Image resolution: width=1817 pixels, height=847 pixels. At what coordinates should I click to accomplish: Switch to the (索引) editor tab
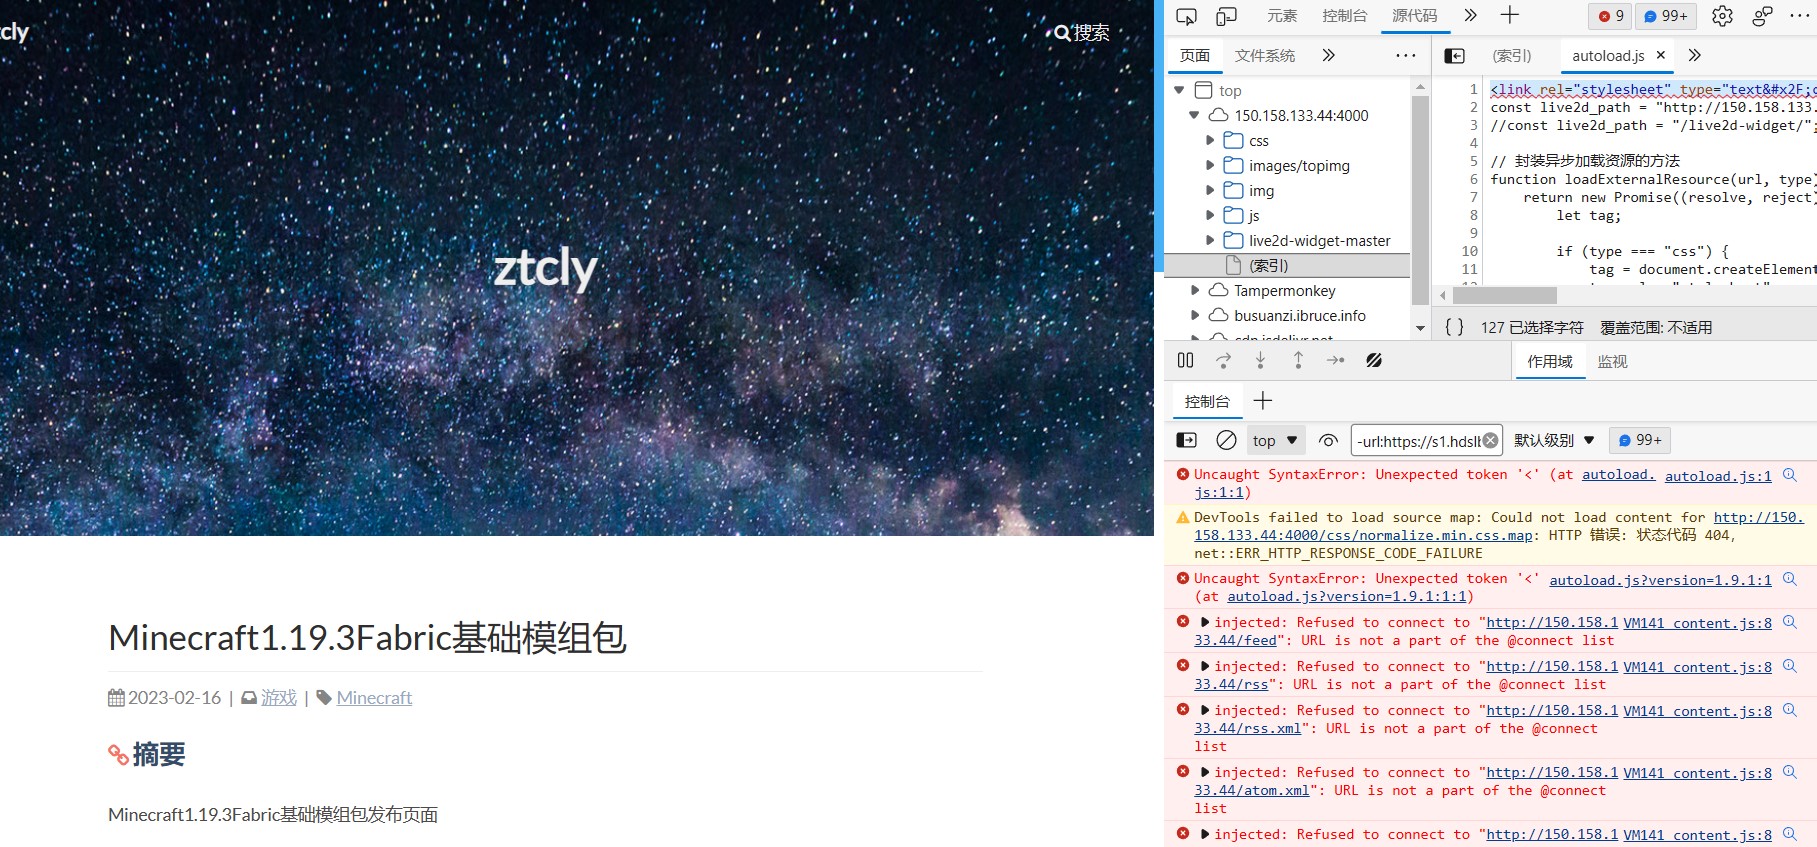click(1511, 56)
